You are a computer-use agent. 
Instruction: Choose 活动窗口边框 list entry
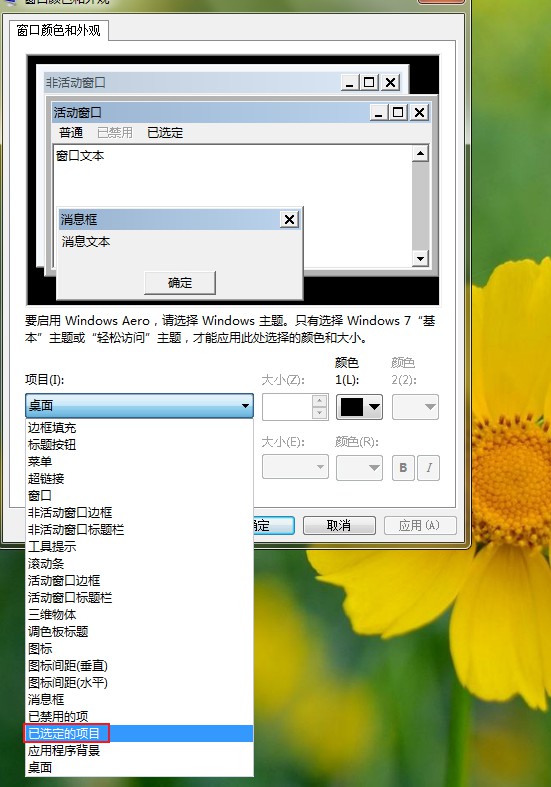coord(139,581)
